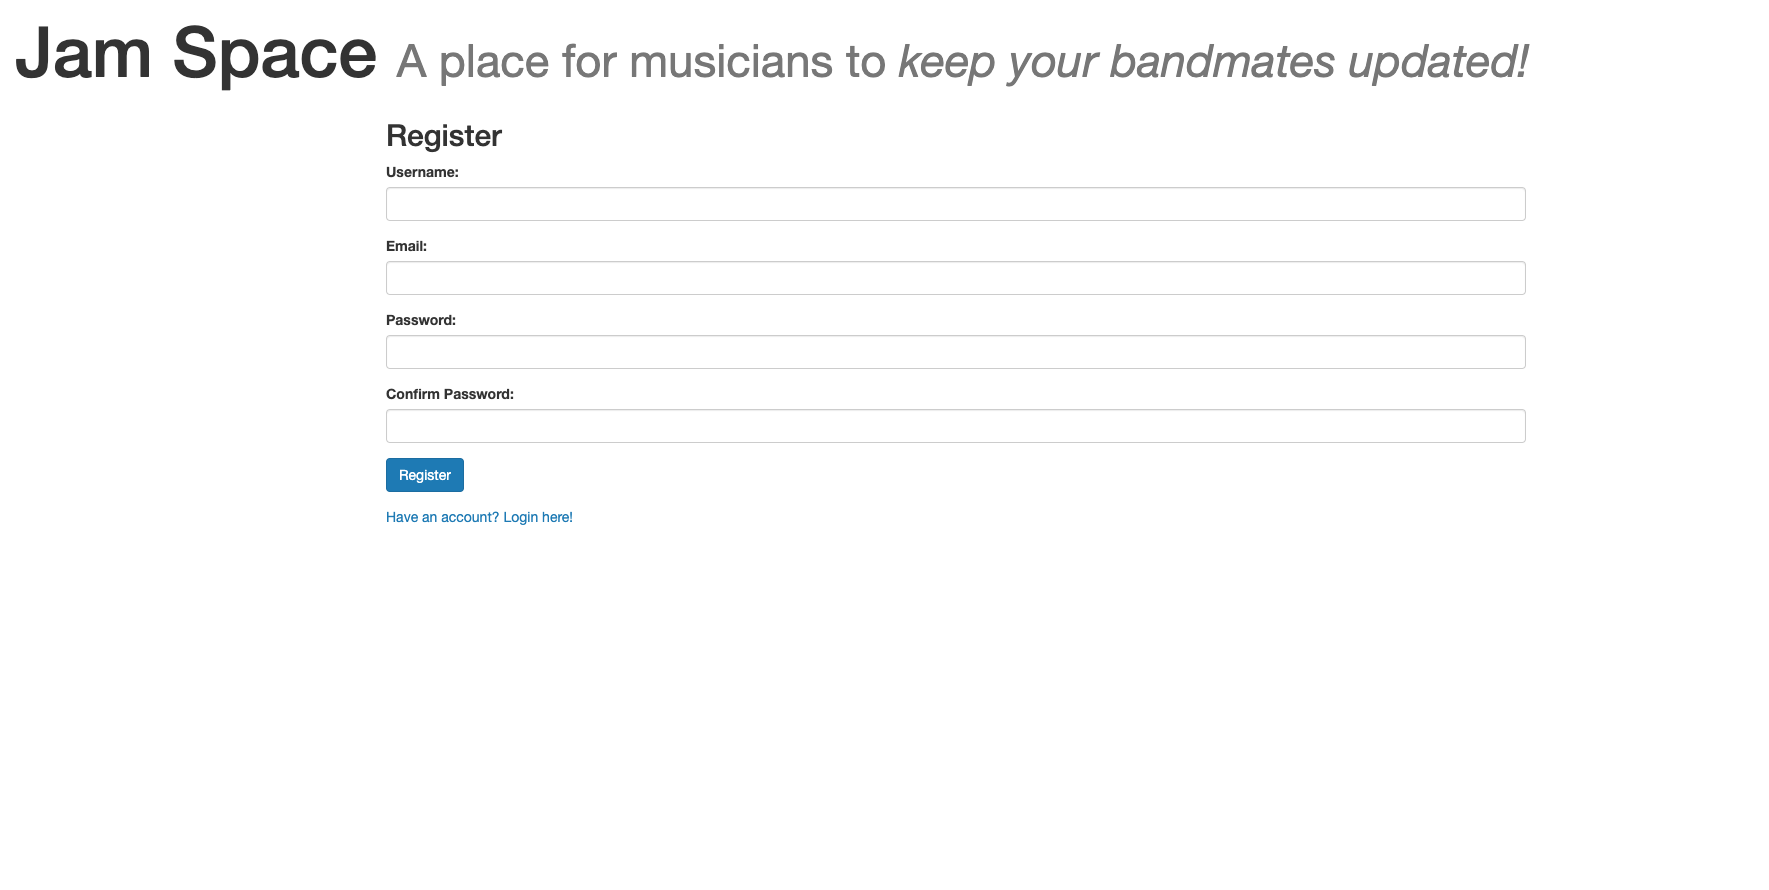Click the empty Password text box
The height and width of the screenshot is (890, 1769).
pos(954,351)
